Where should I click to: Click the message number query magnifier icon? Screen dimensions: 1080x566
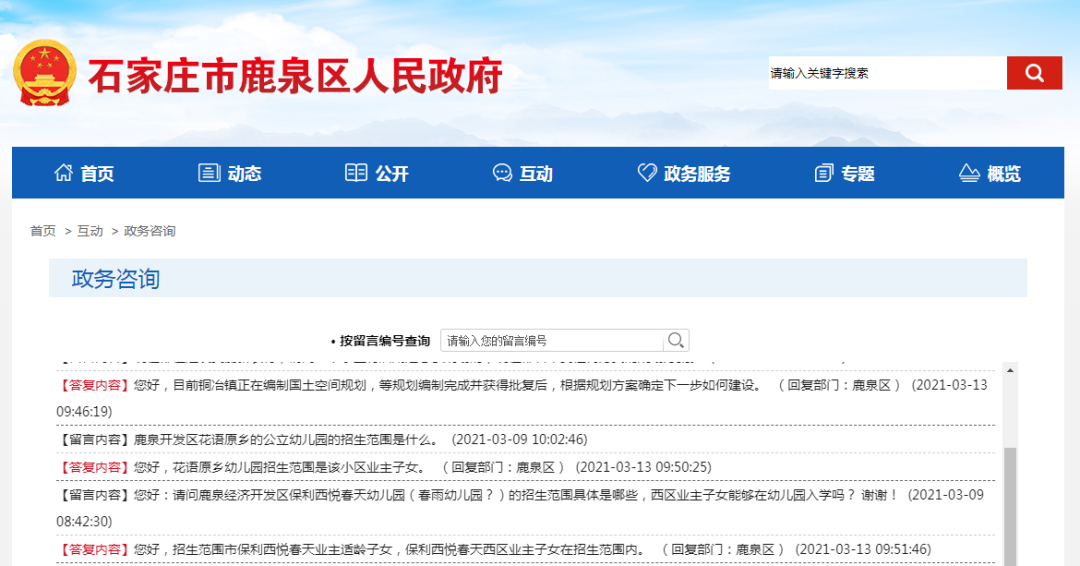pos(676,340)
